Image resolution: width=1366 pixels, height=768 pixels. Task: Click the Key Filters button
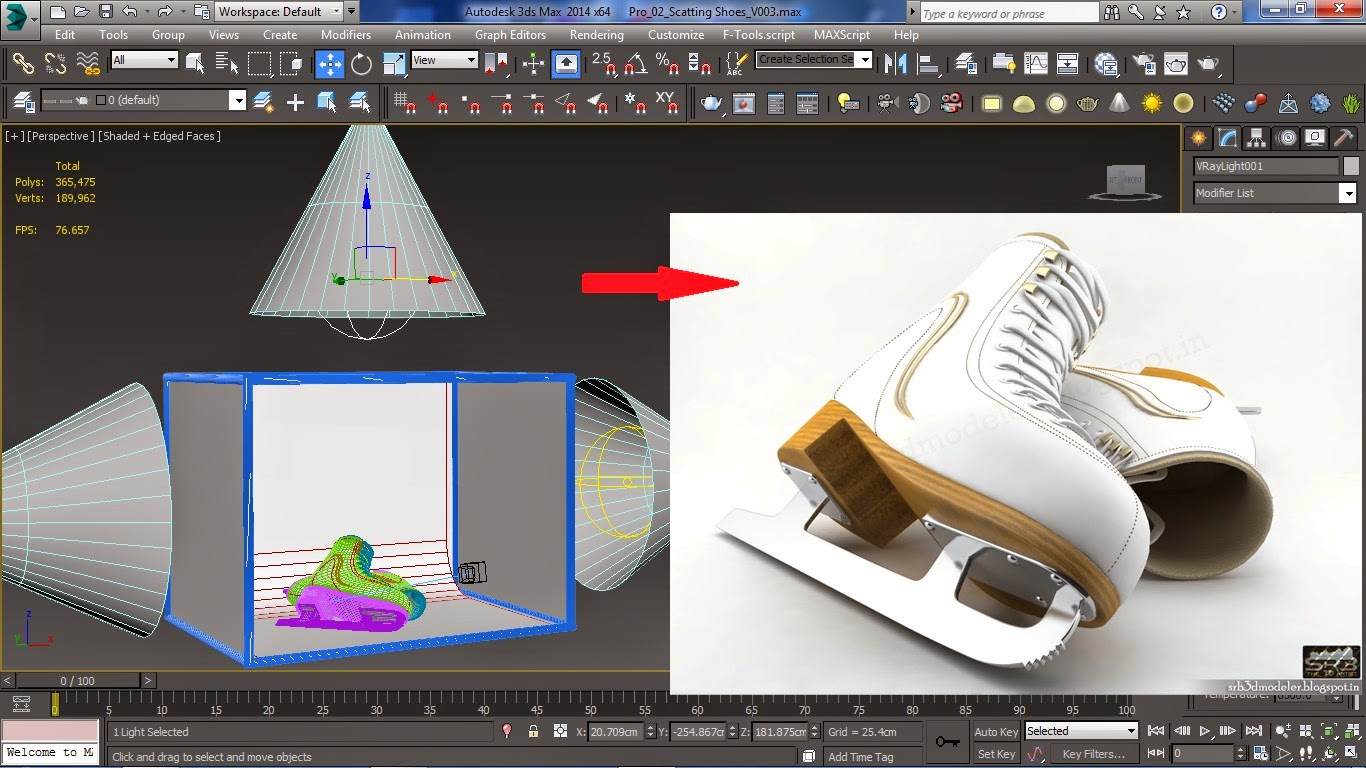[1093, 753]
